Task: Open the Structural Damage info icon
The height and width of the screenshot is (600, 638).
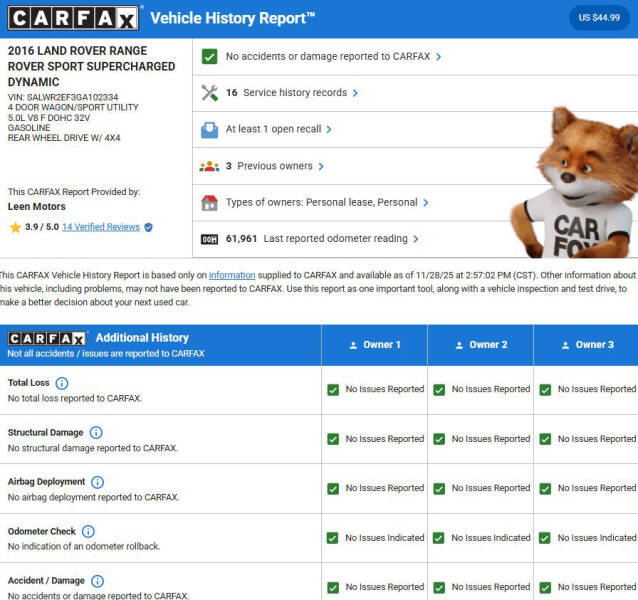Action: (x=96, y=433)
